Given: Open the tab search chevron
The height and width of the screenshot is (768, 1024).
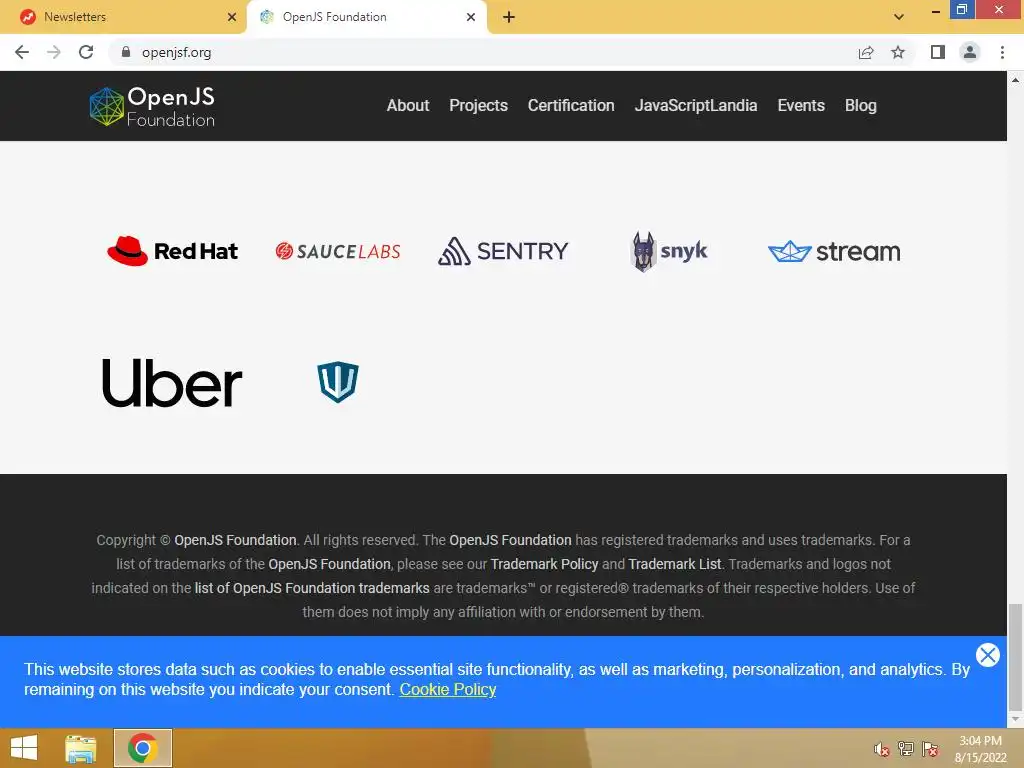Looking at the screenshot, I should click(899, 17).
